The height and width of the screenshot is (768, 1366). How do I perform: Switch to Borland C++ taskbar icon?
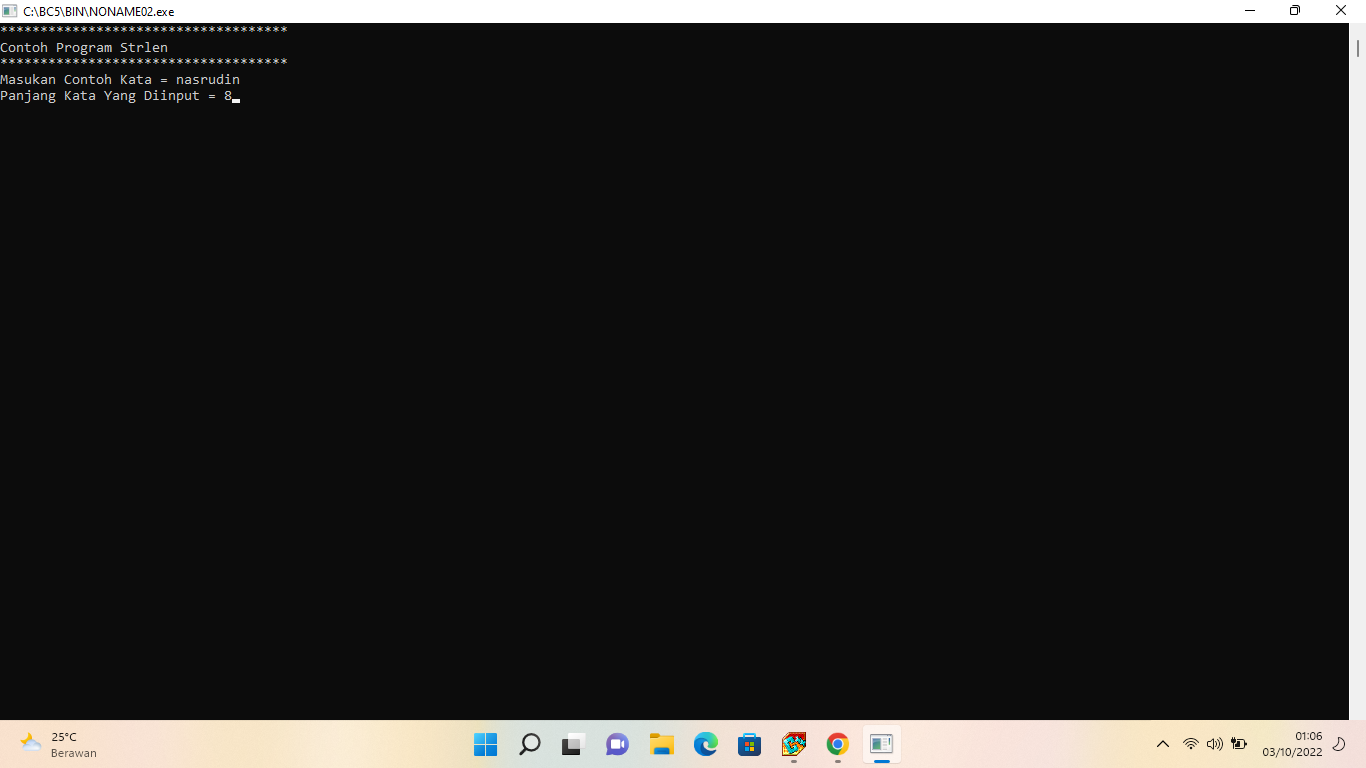pyautogui.click(x=794, y=744)
